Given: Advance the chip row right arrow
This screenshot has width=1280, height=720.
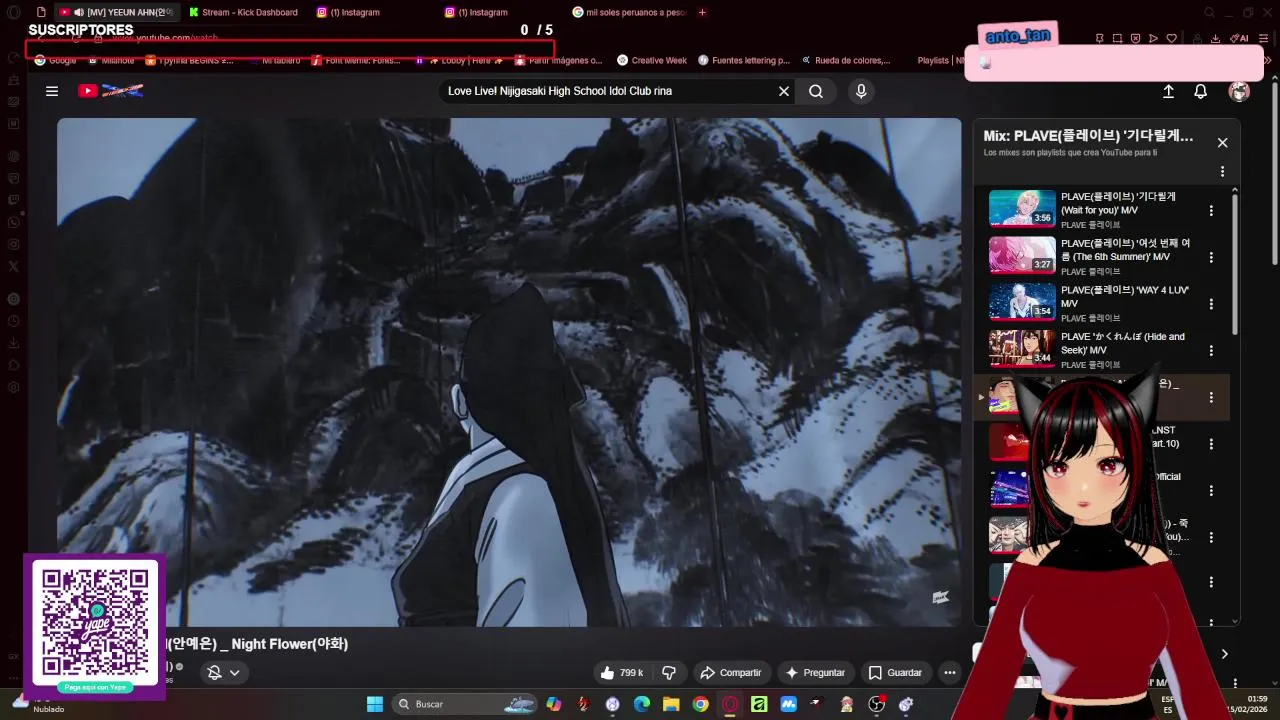Looking at the screenshot, I should coord(1224,654).
